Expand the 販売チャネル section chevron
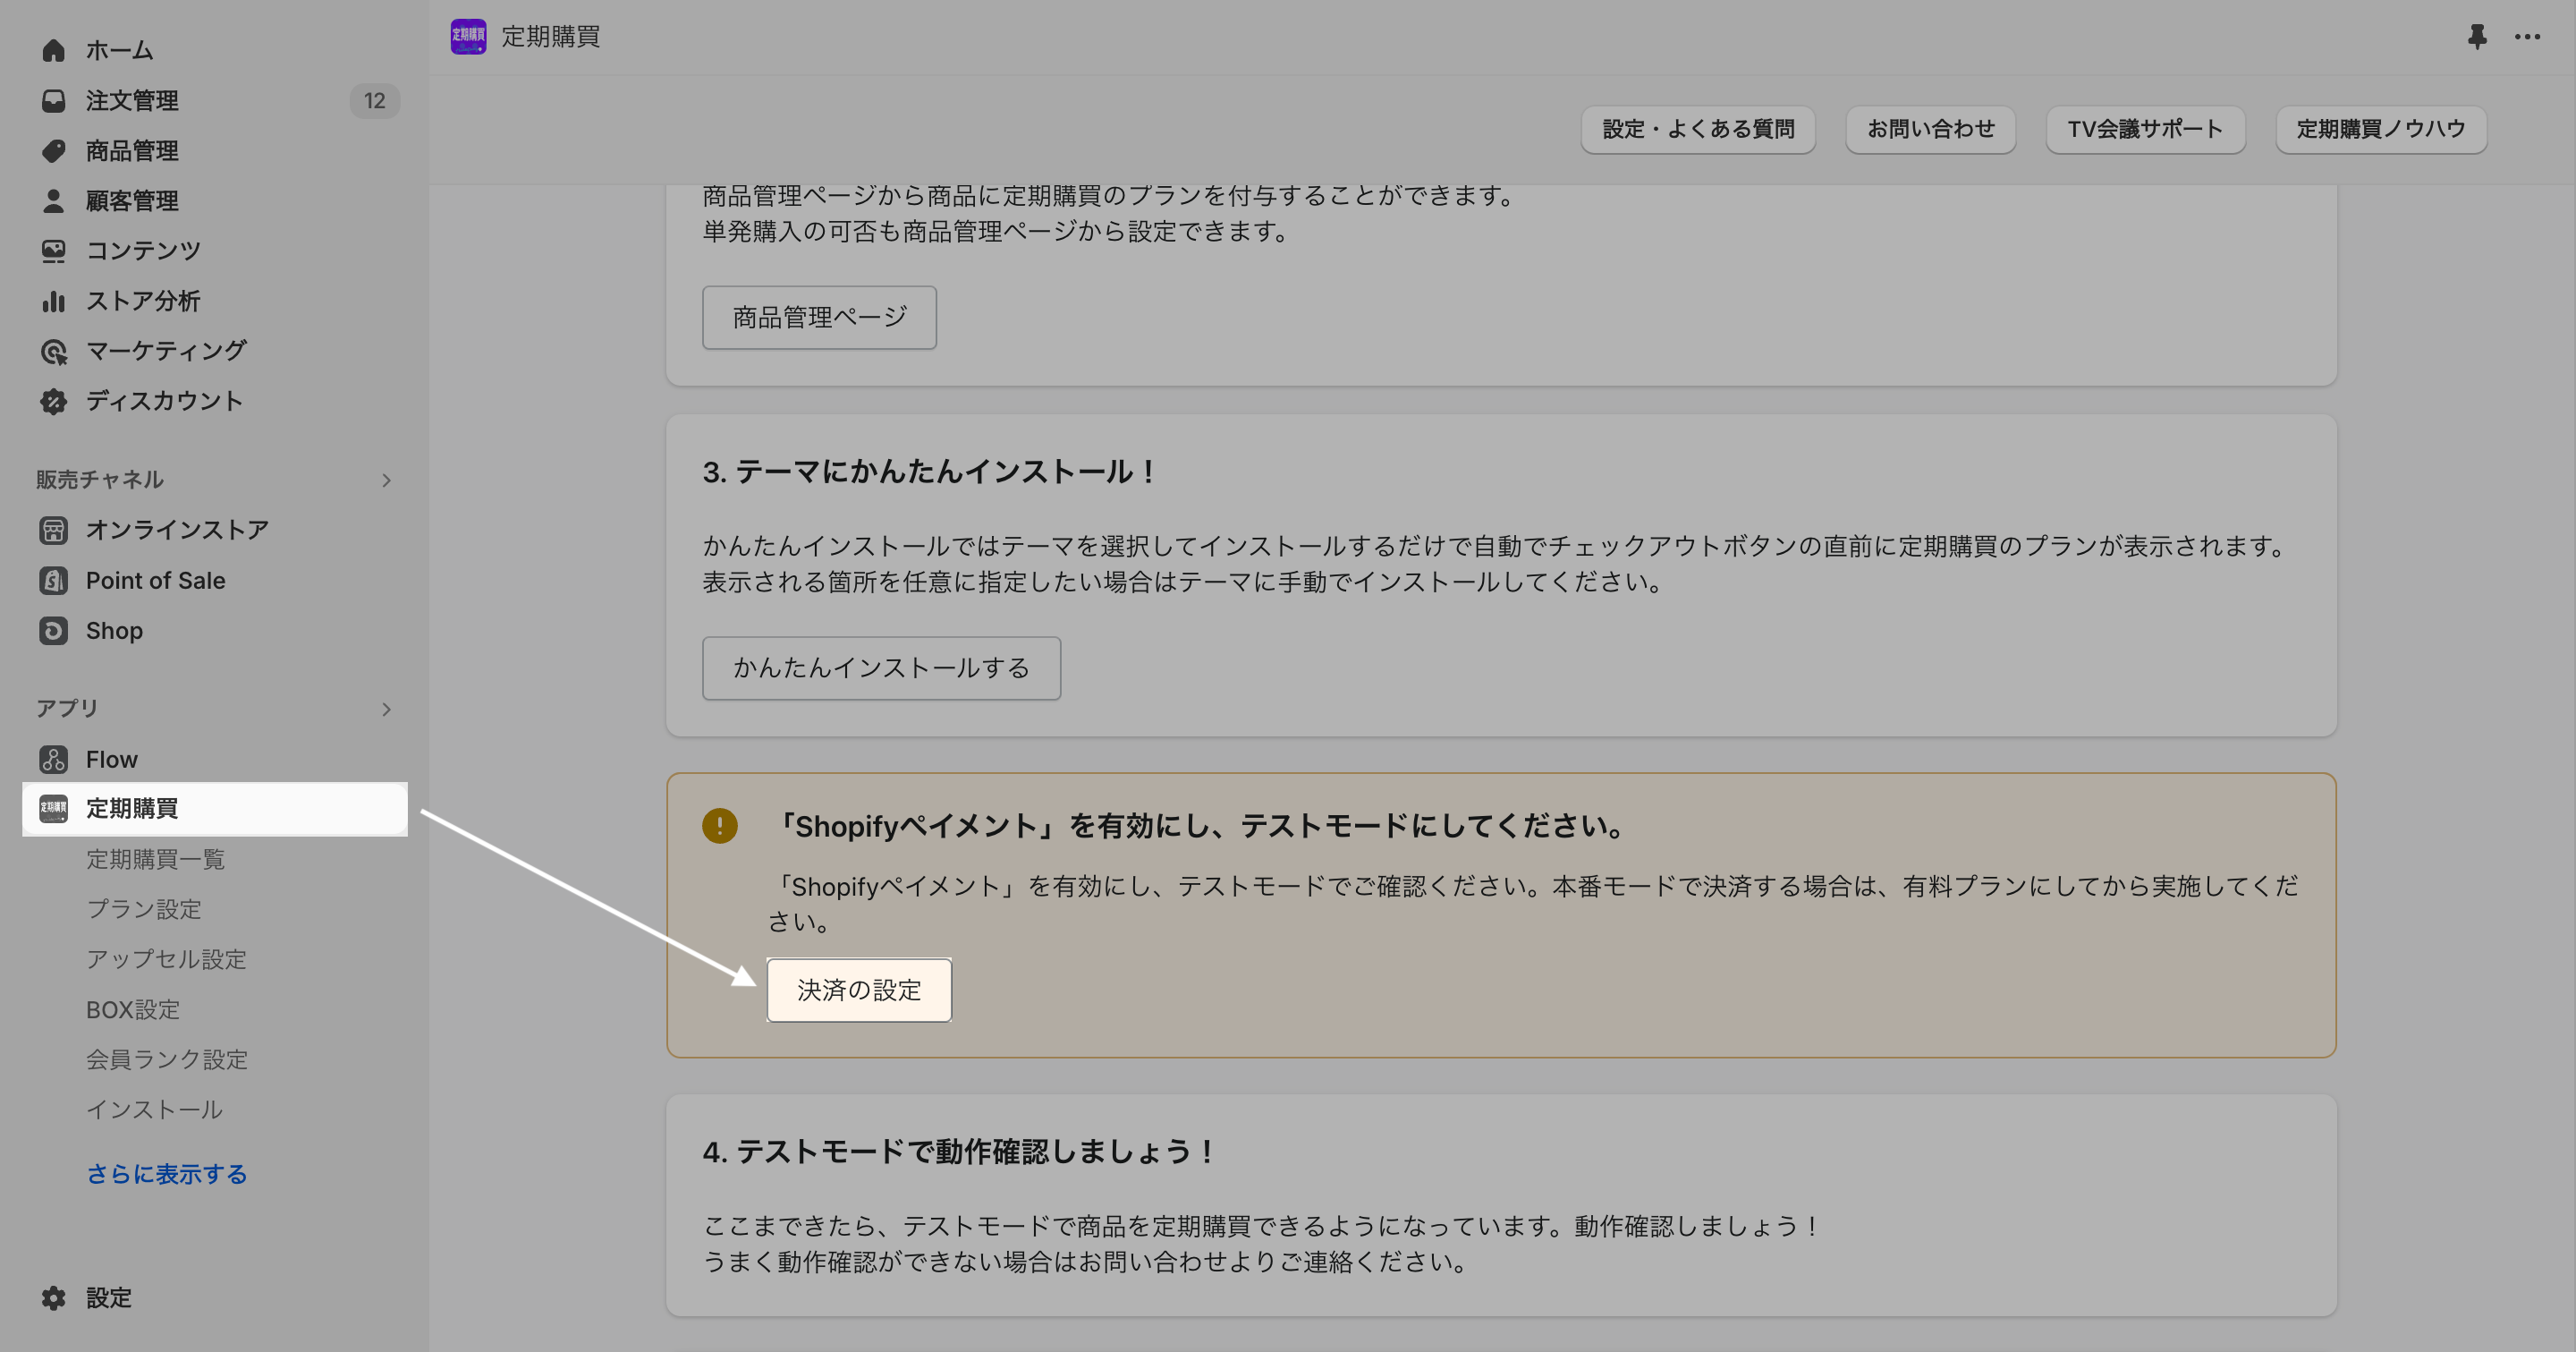Viewport: 2576px width, 1352px height. (x=386, y=480)
